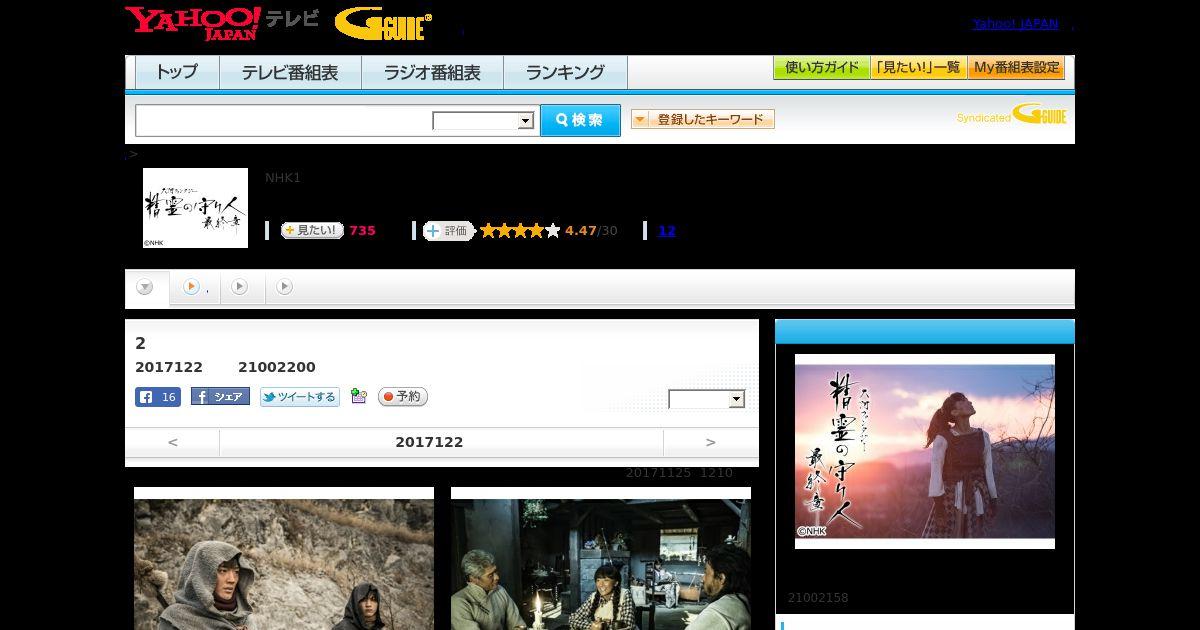The image size is (1200, 630).
Task: Select the first gold rating star
Action: pyautogui.click(x=489, y=231)
